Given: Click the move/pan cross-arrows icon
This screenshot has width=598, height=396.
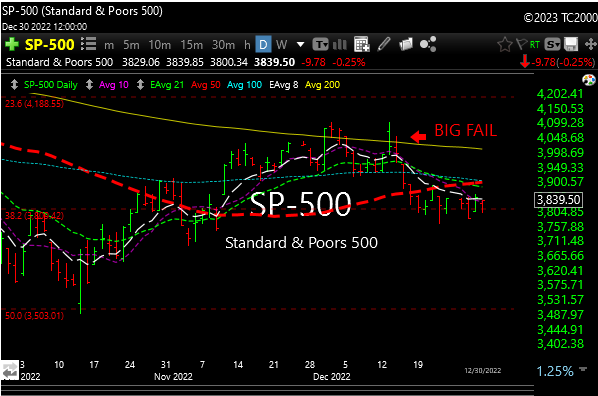Looking at the screenshot, I should 590,44.
